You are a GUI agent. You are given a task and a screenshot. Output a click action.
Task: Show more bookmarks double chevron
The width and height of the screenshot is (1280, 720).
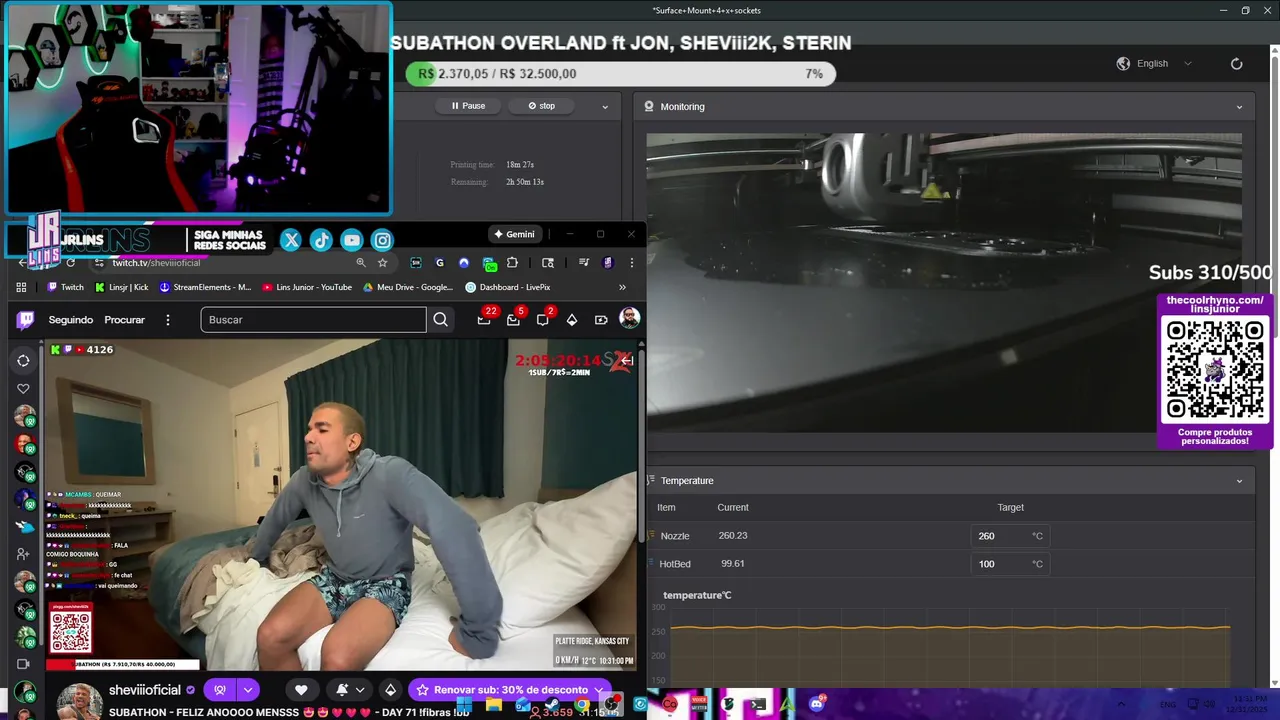[x=622, y=287]
